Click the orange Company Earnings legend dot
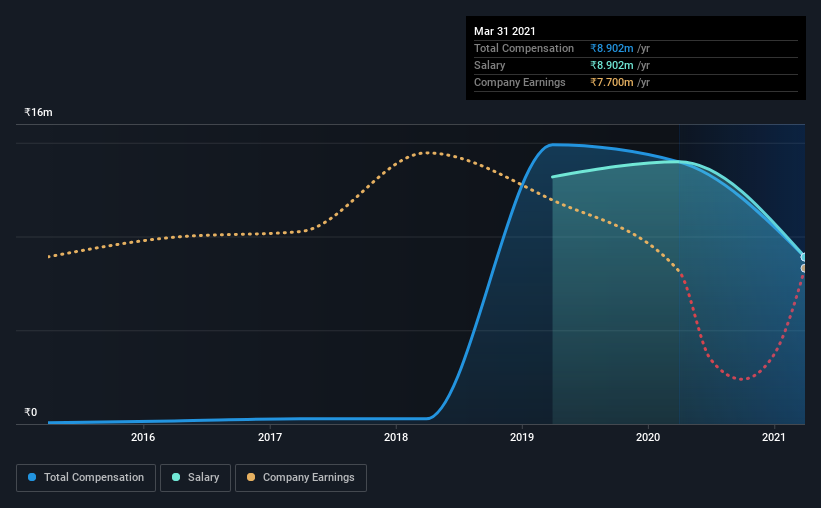 (251, 477)
